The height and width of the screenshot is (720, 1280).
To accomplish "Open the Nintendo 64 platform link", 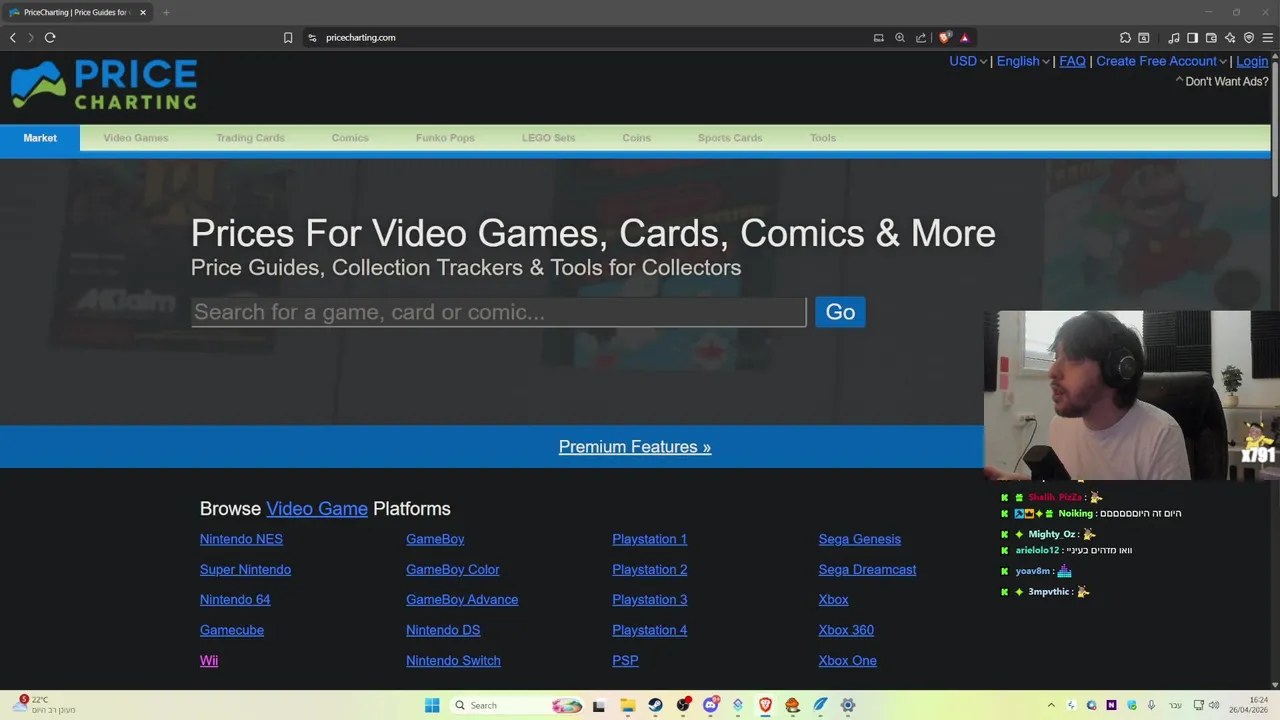I will click(235, 600).
